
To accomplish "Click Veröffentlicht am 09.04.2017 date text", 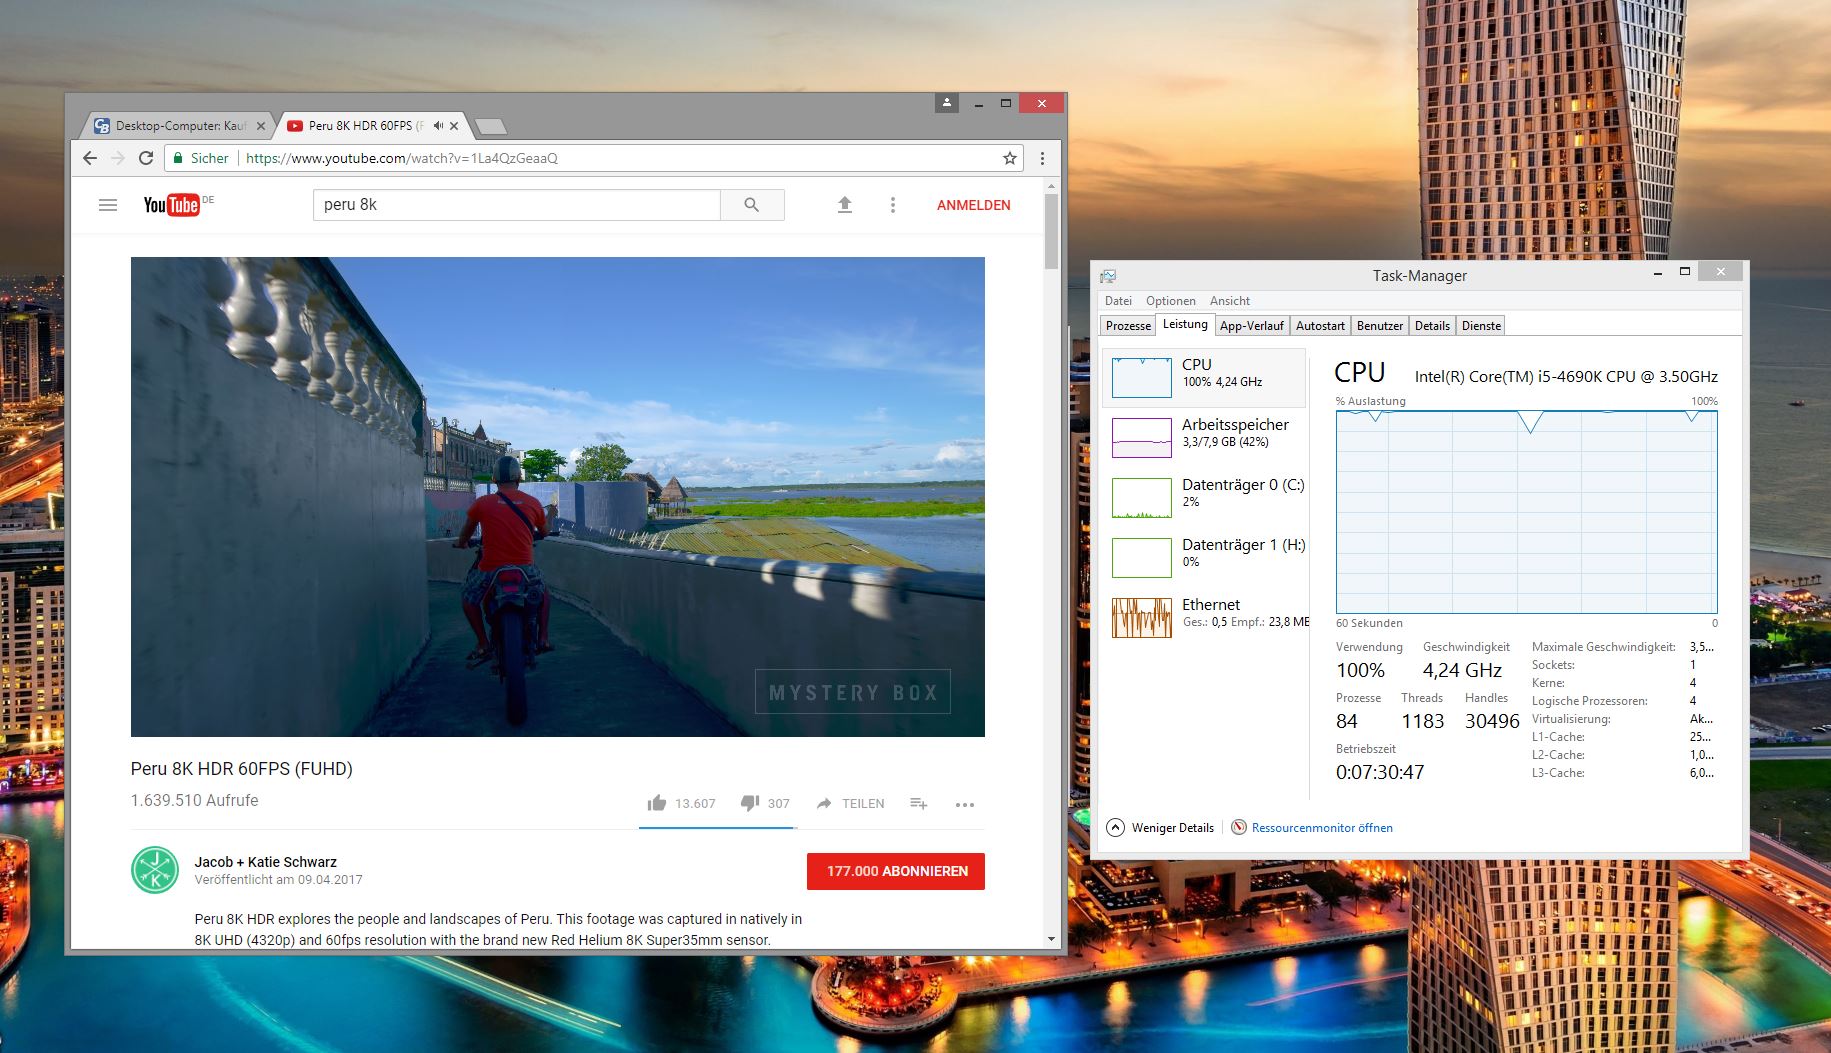I will click(x=278, y=880).
